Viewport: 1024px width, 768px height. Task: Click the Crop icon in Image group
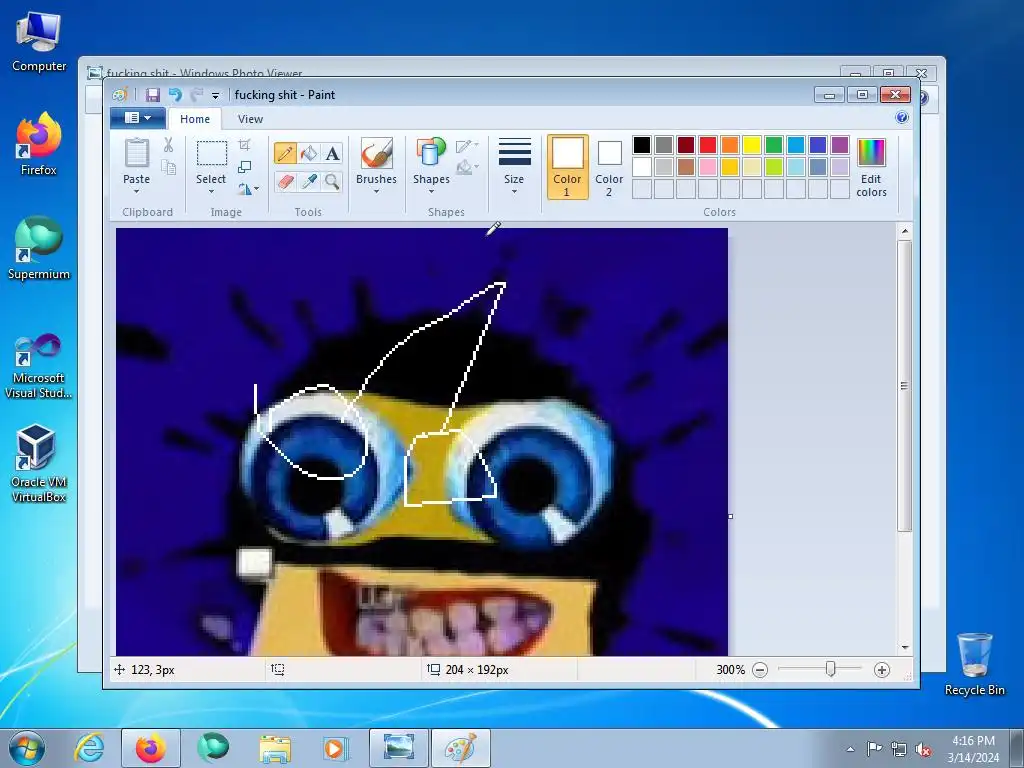245,144
